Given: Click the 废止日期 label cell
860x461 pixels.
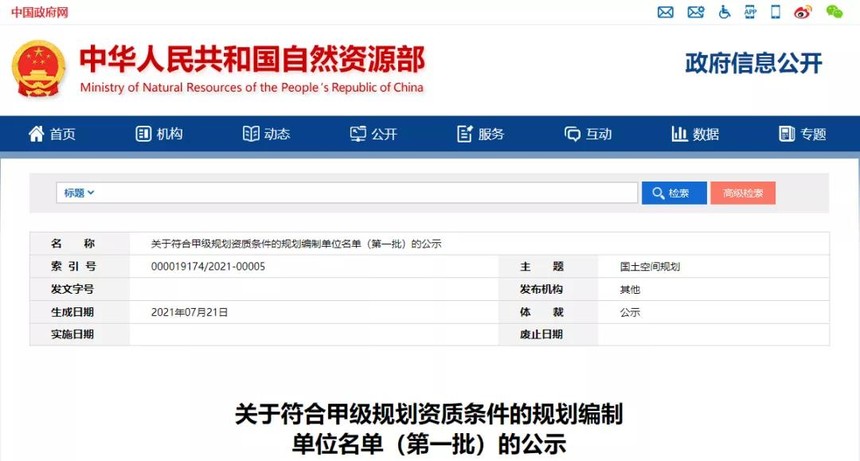Looking at the screenshot, I should coord(548,334).
